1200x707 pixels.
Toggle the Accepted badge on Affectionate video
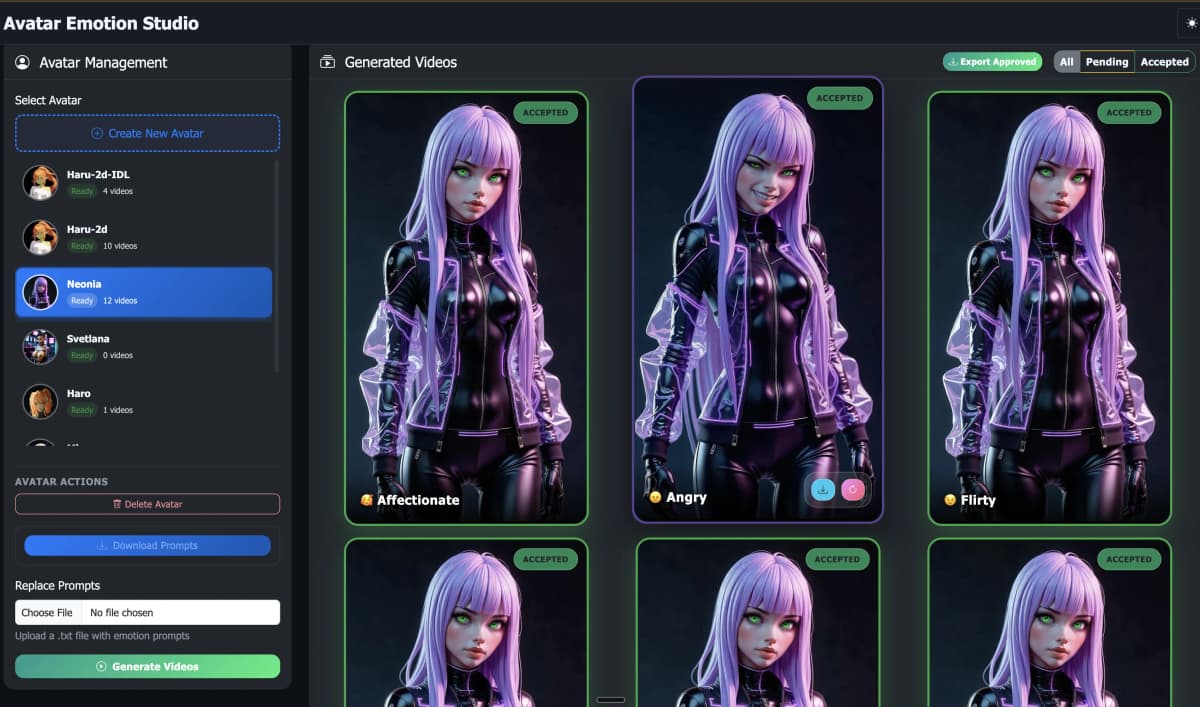coord(546,113)
